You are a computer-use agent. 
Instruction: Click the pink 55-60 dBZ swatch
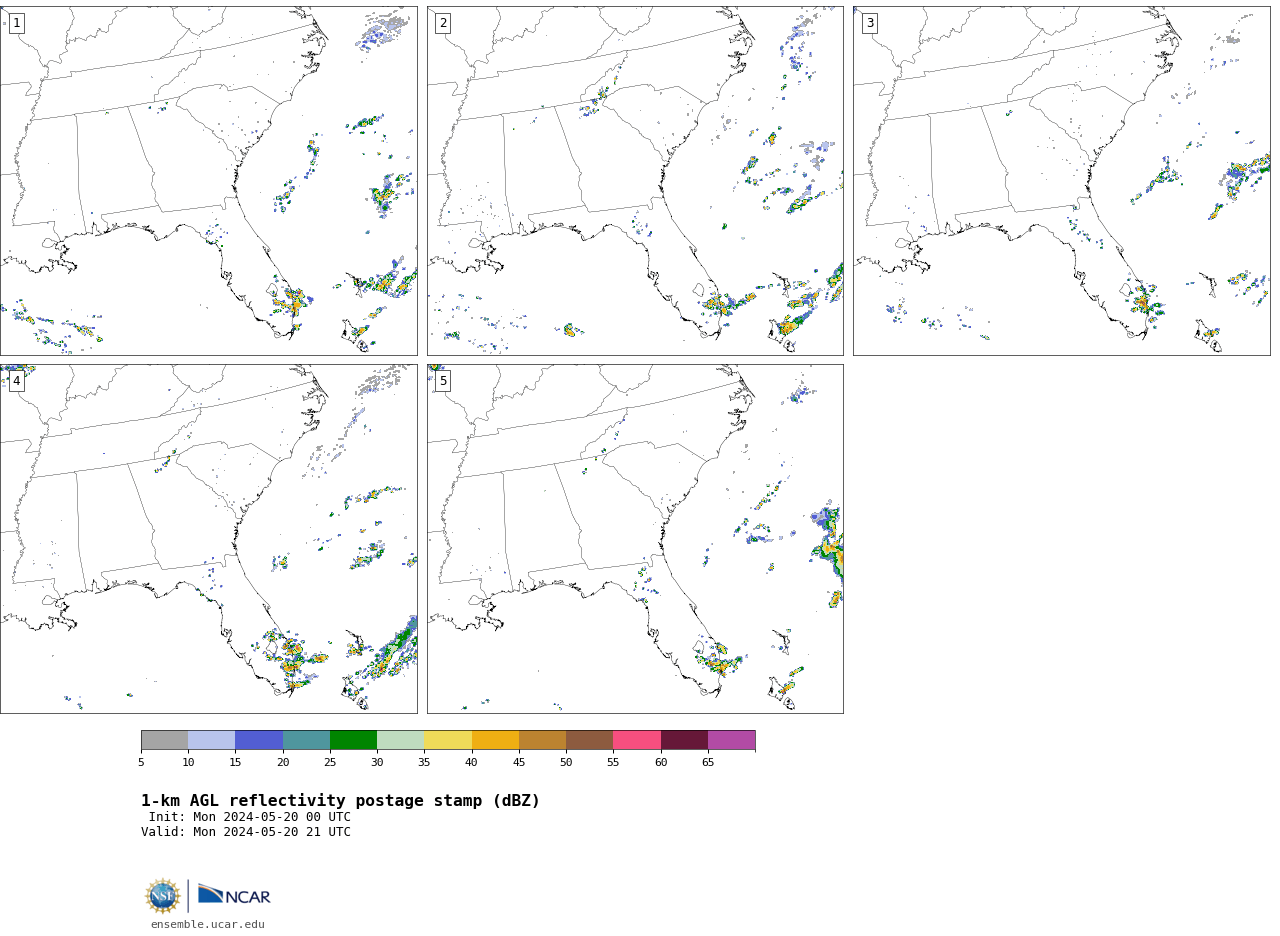click(x=637, y=740)
